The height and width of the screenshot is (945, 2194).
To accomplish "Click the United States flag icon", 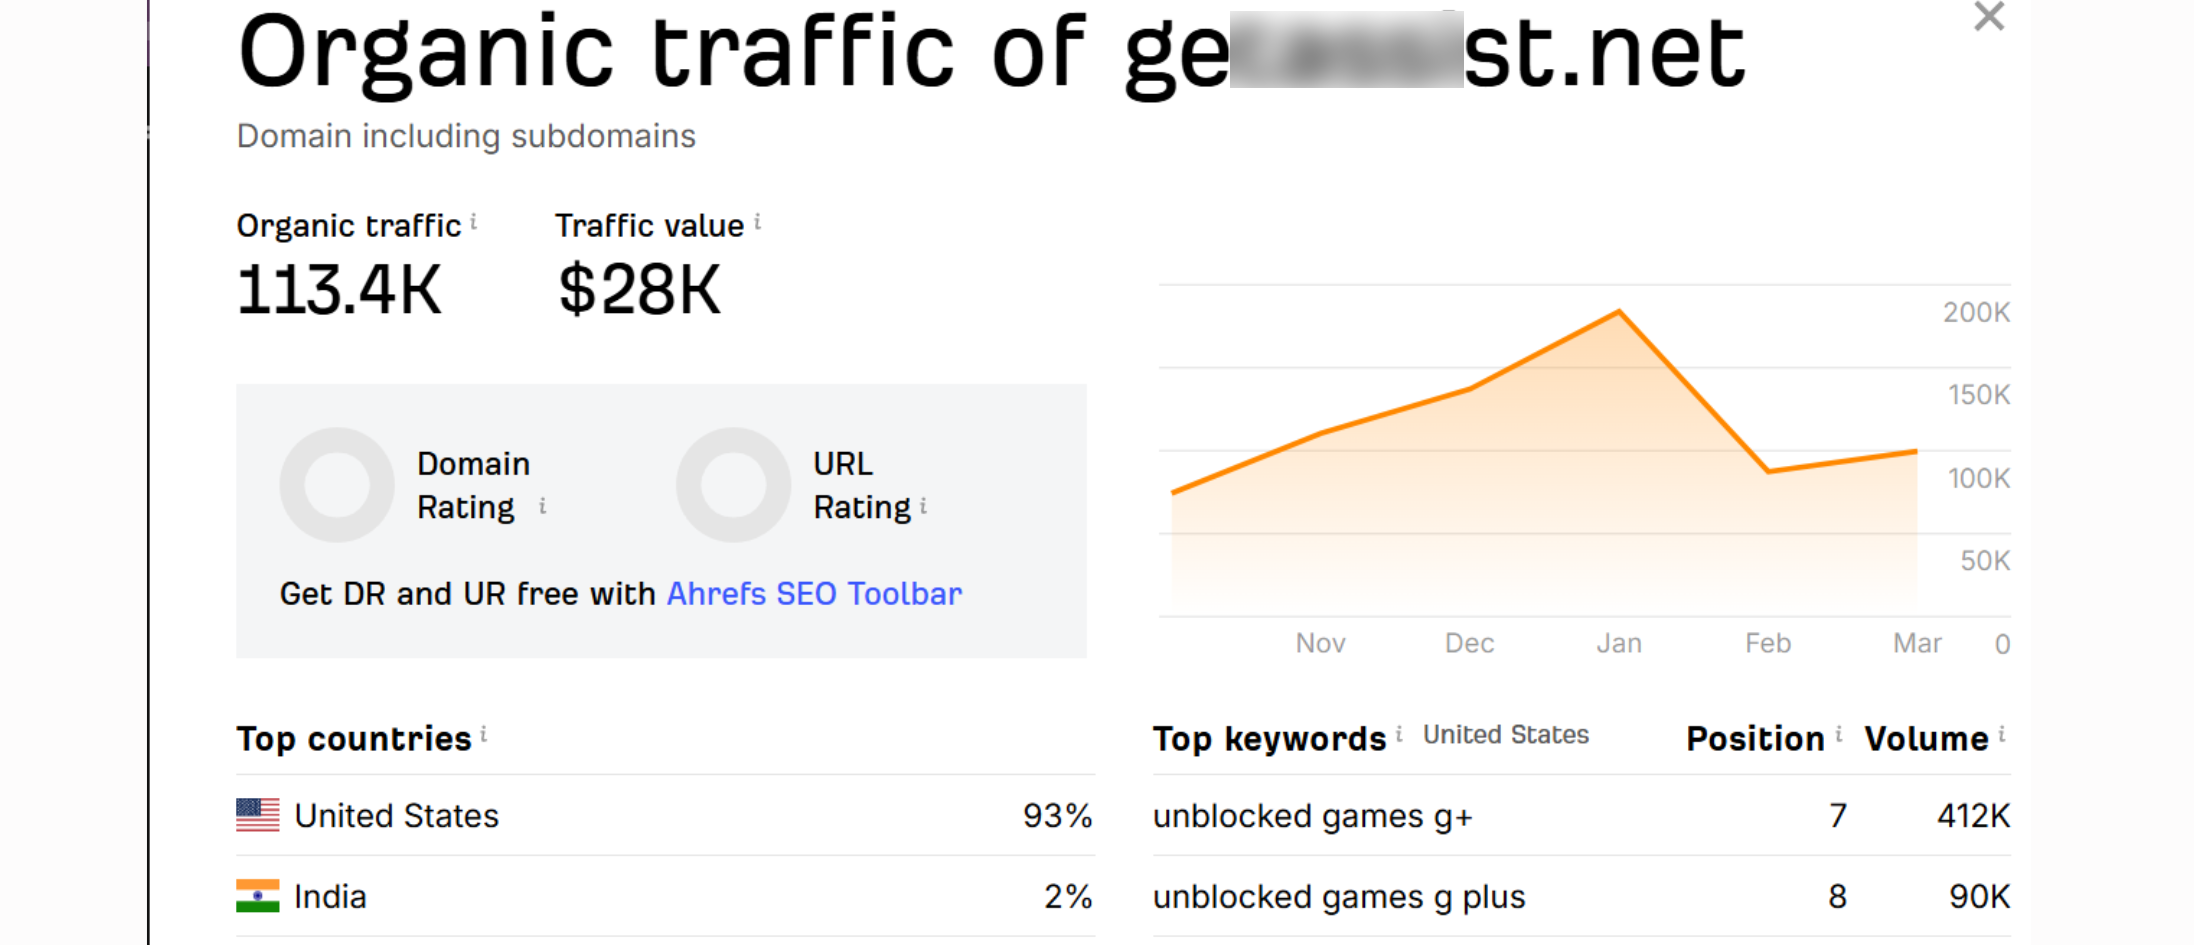I will tap(258, 815).
